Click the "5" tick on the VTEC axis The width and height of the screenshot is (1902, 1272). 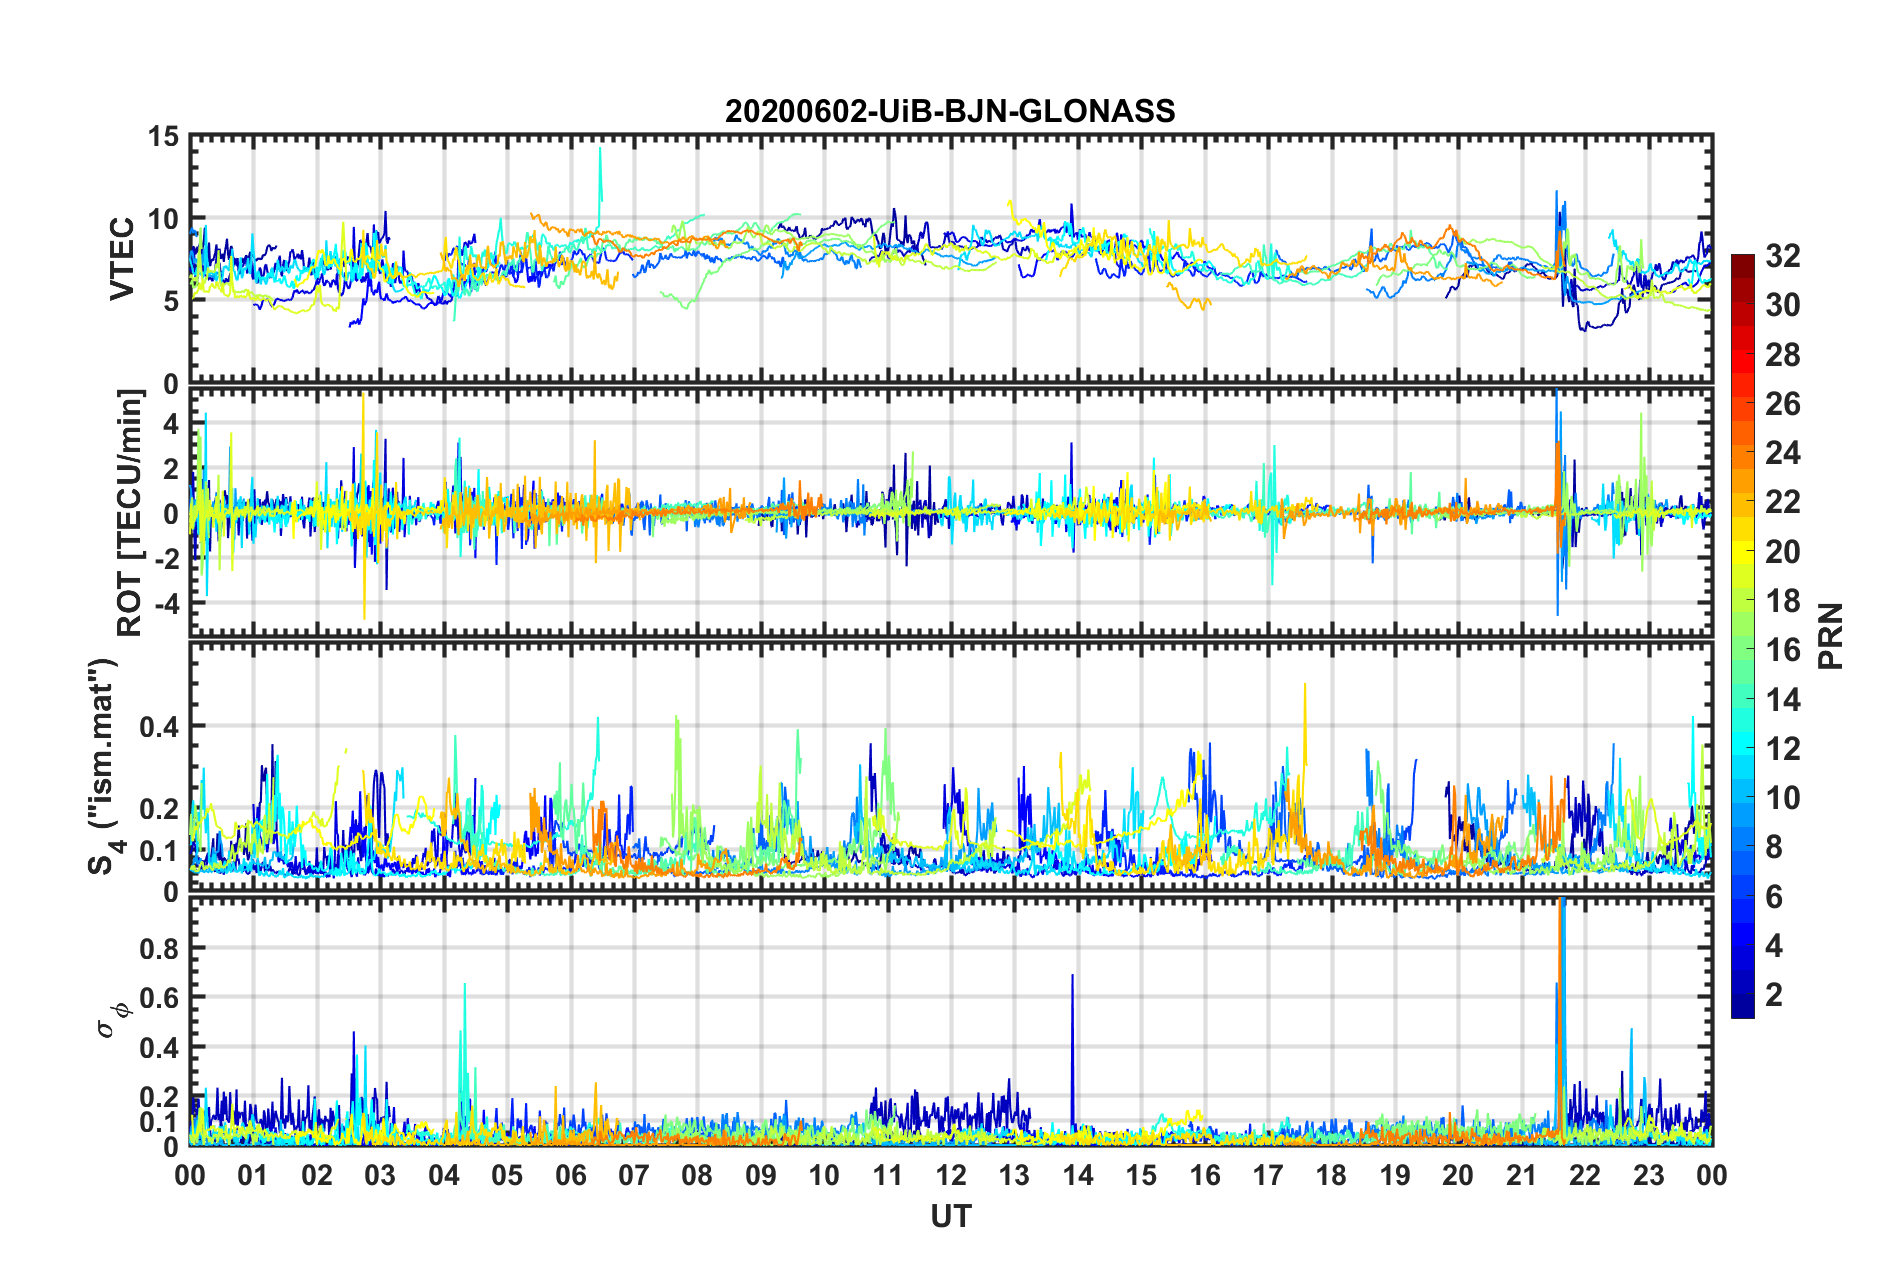point(171,301)
